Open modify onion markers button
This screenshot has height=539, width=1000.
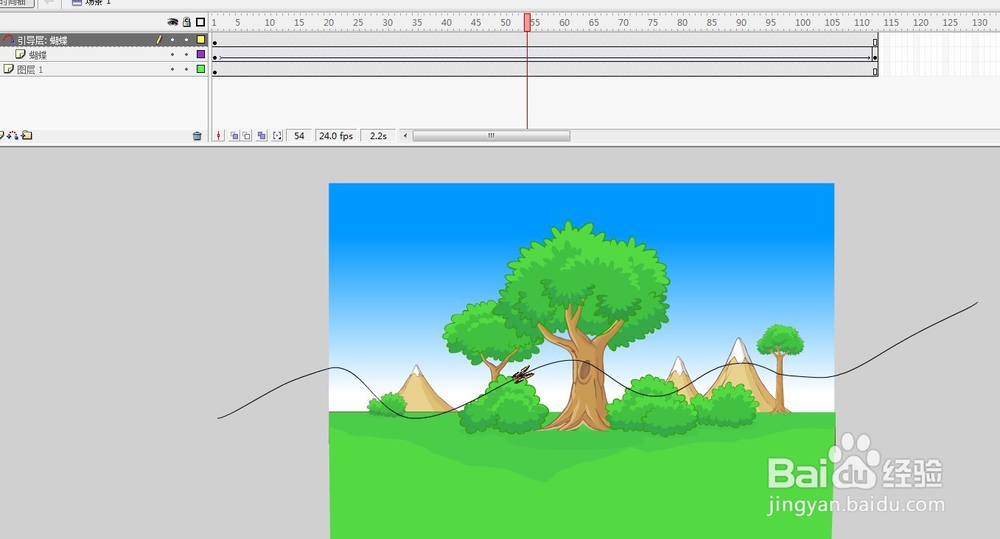click(277, 136)
